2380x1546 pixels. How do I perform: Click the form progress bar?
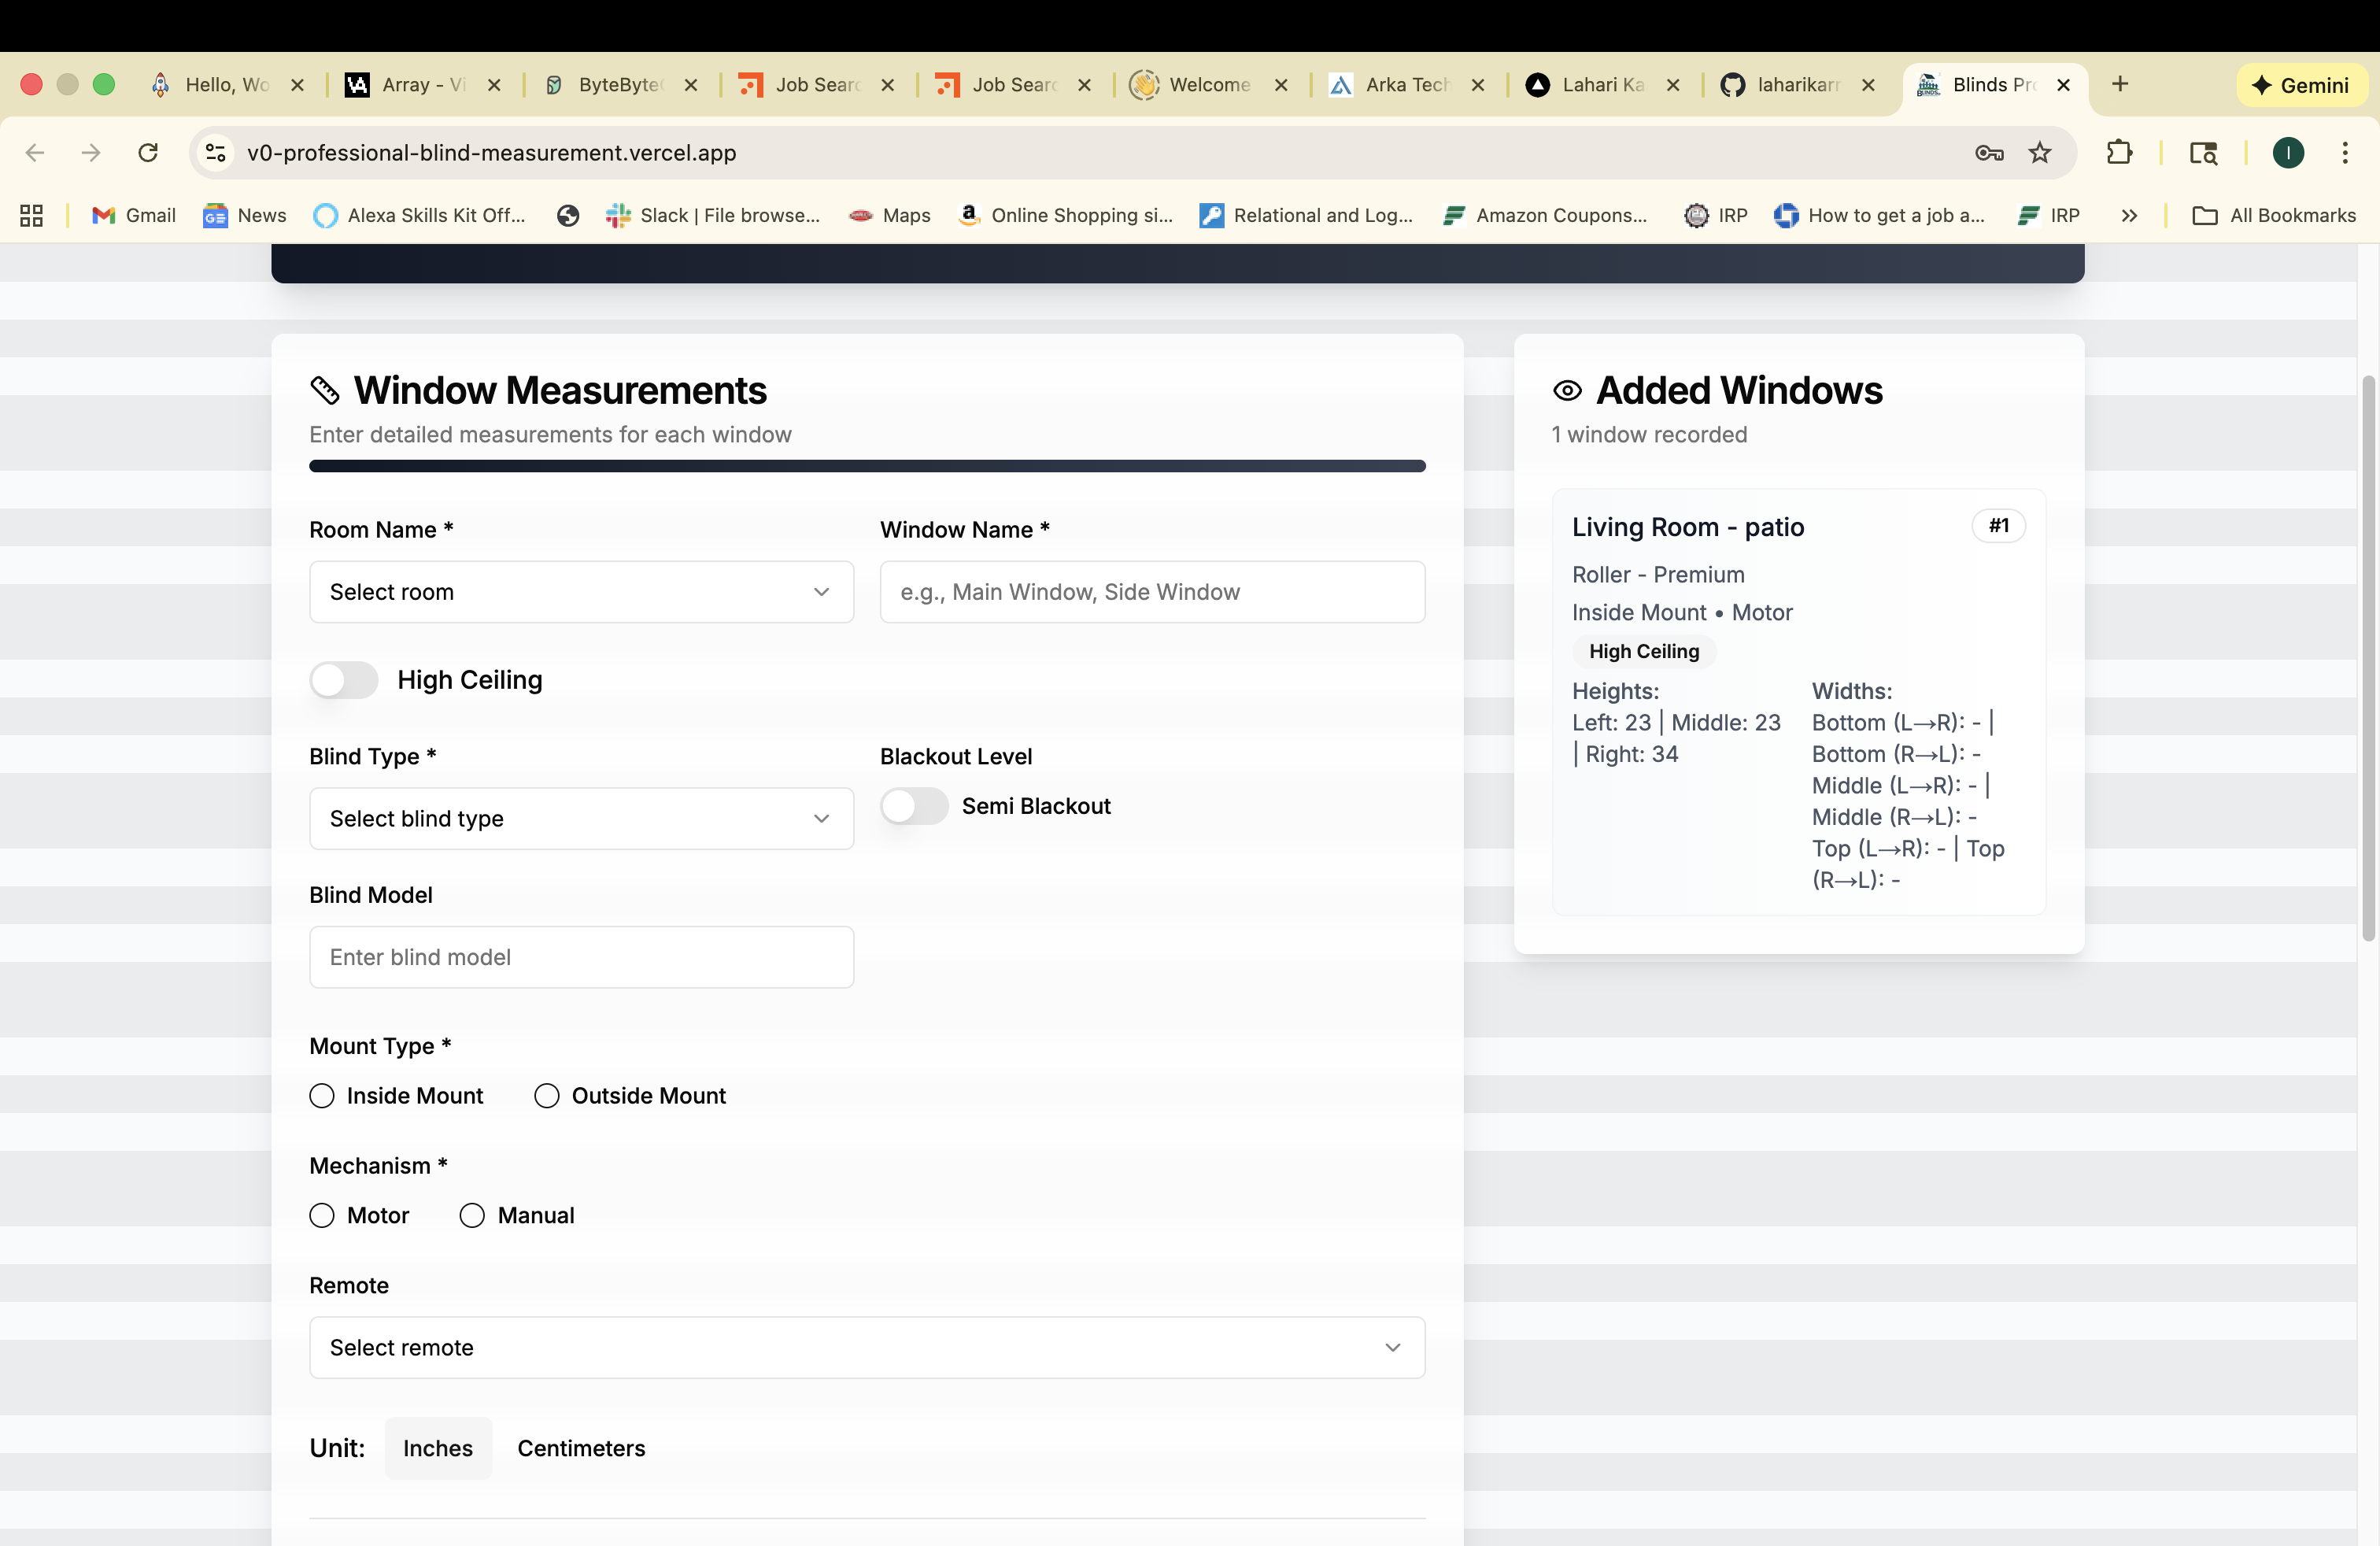(867, 466)
